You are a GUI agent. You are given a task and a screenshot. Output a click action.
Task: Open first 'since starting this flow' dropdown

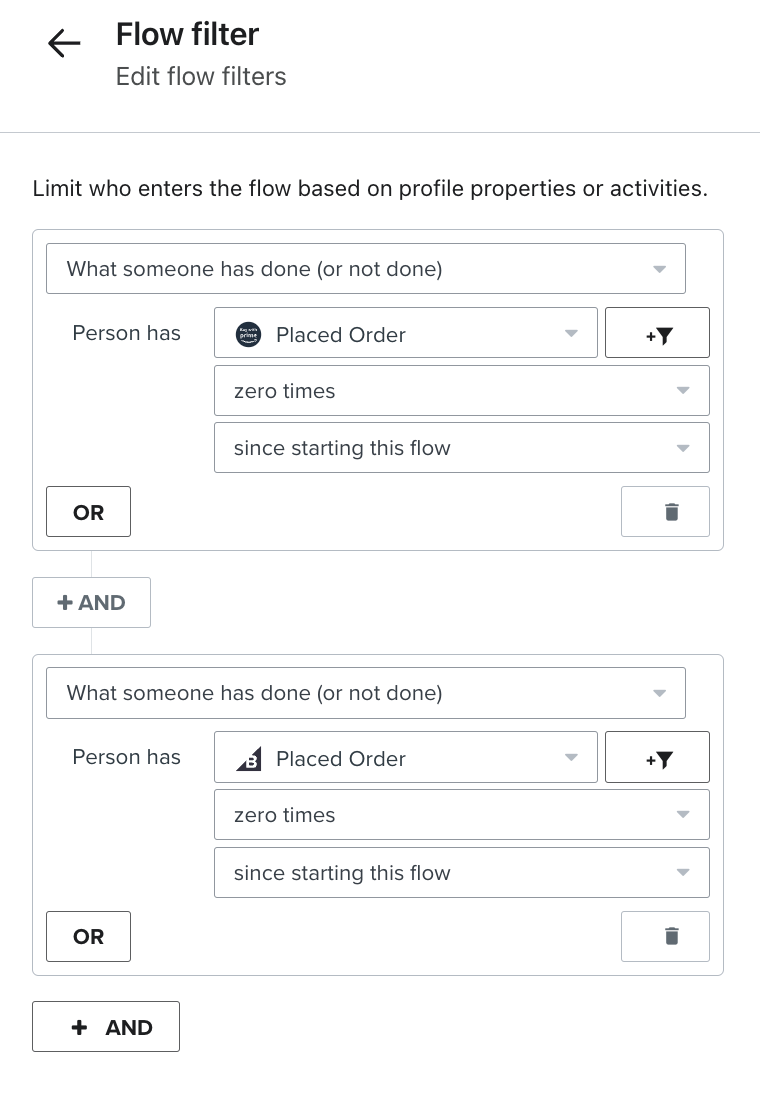pos(461,448)
